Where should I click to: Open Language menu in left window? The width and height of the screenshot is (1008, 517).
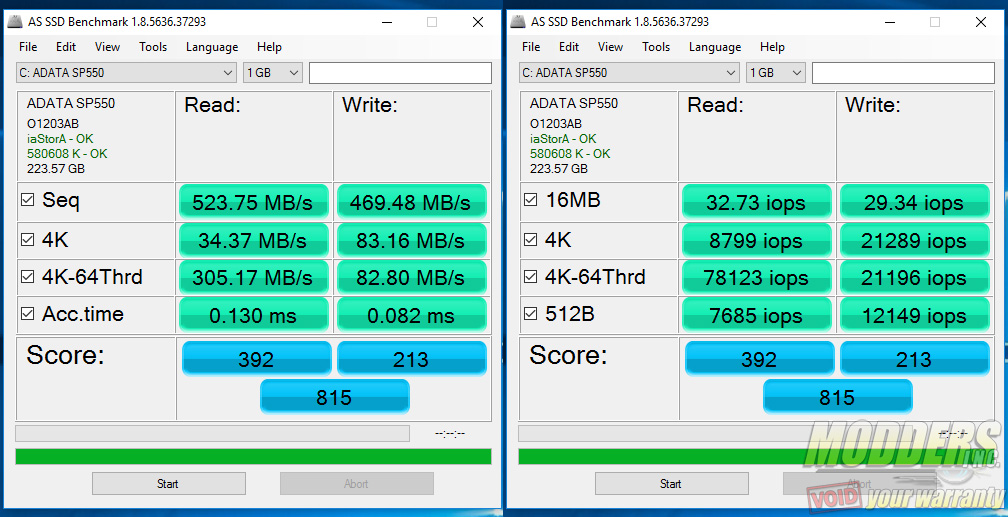point(212,47)
